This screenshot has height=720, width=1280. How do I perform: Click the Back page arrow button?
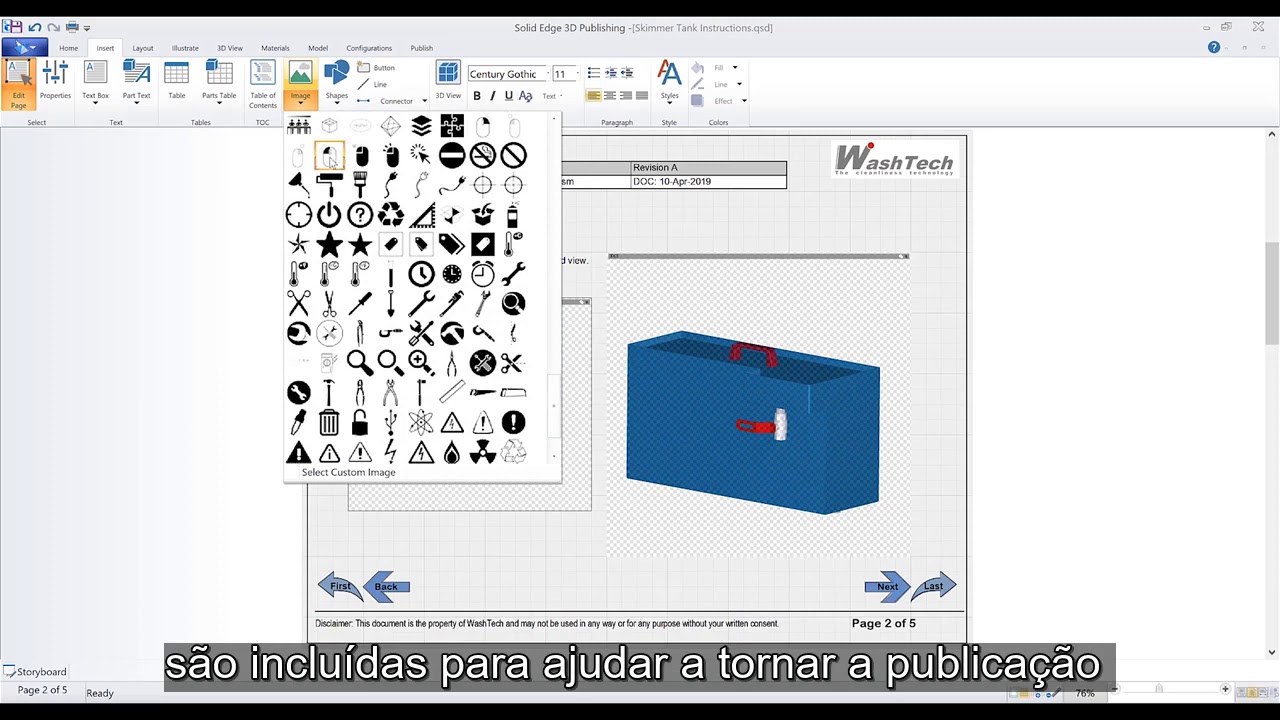(x=386, y=587)
